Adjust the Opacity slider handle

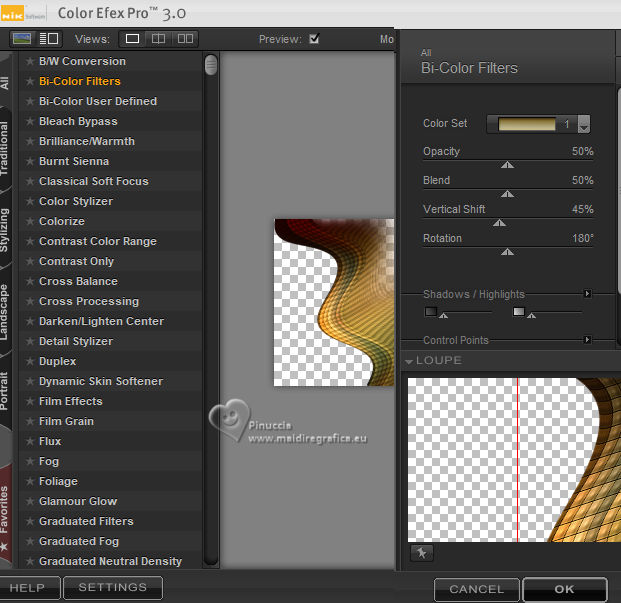coord(507,165)
